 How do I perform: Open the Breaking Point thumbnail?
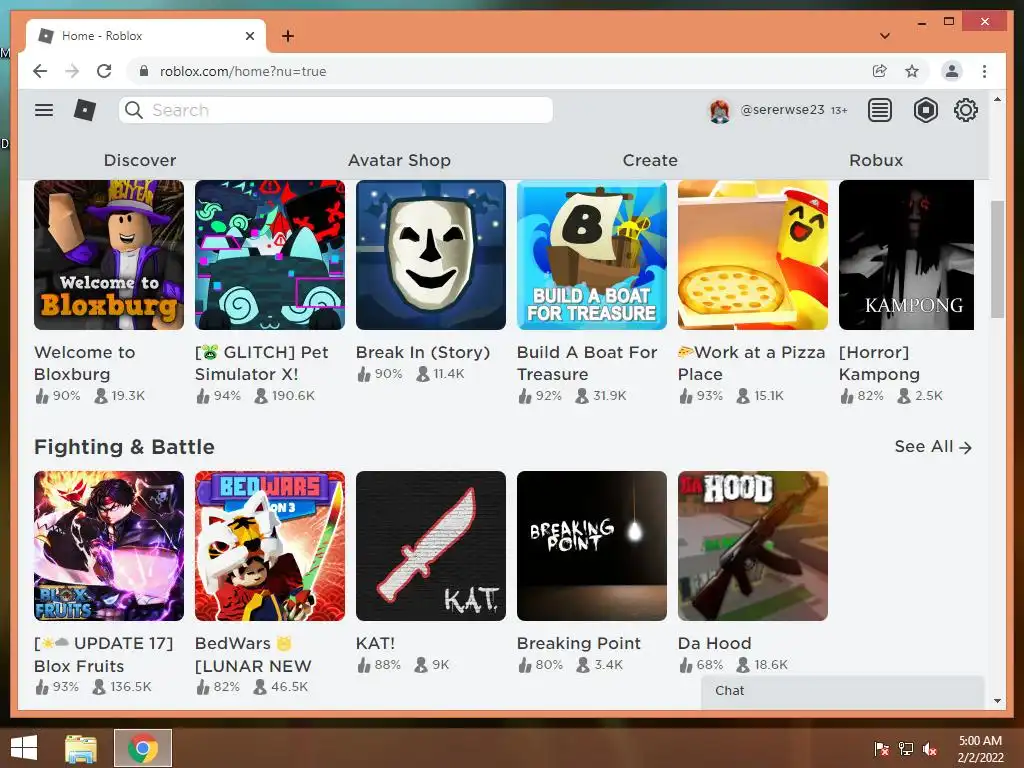coord(592,546)
